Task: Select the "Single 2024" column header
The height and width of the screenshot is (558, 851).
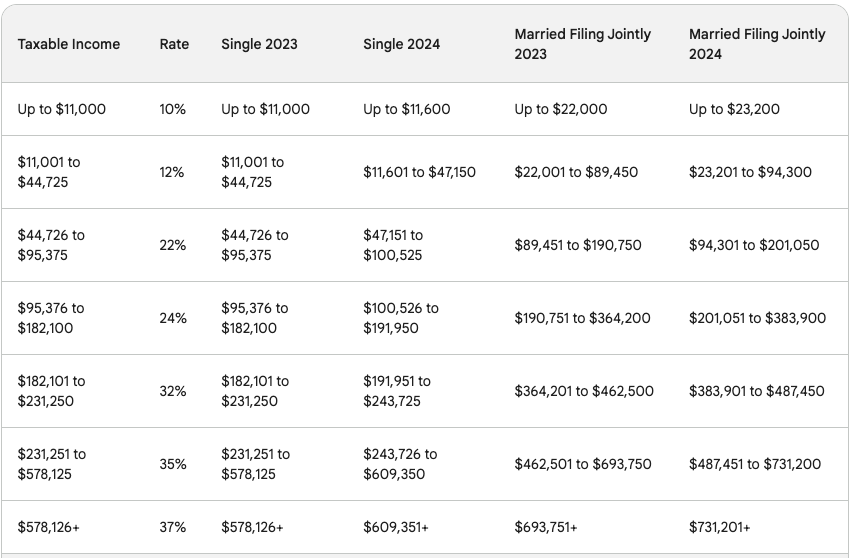Action: [x=401, y=44]
